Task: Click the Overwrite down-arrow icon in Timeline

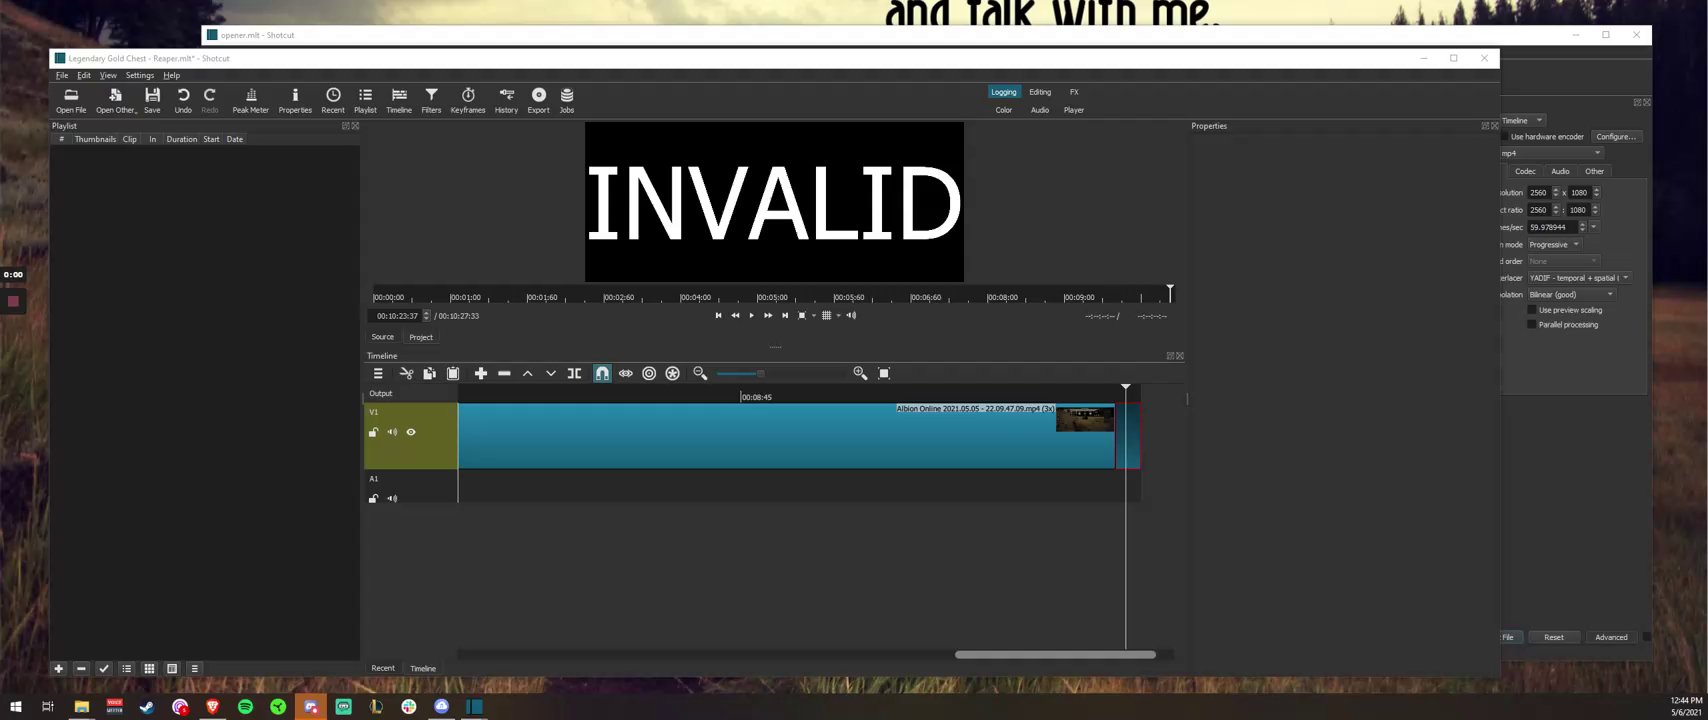Action: tap(551, 373)
